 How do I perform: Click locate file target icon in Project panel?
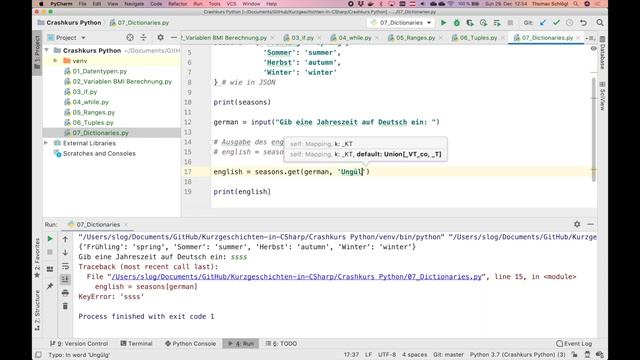(130, 38)
